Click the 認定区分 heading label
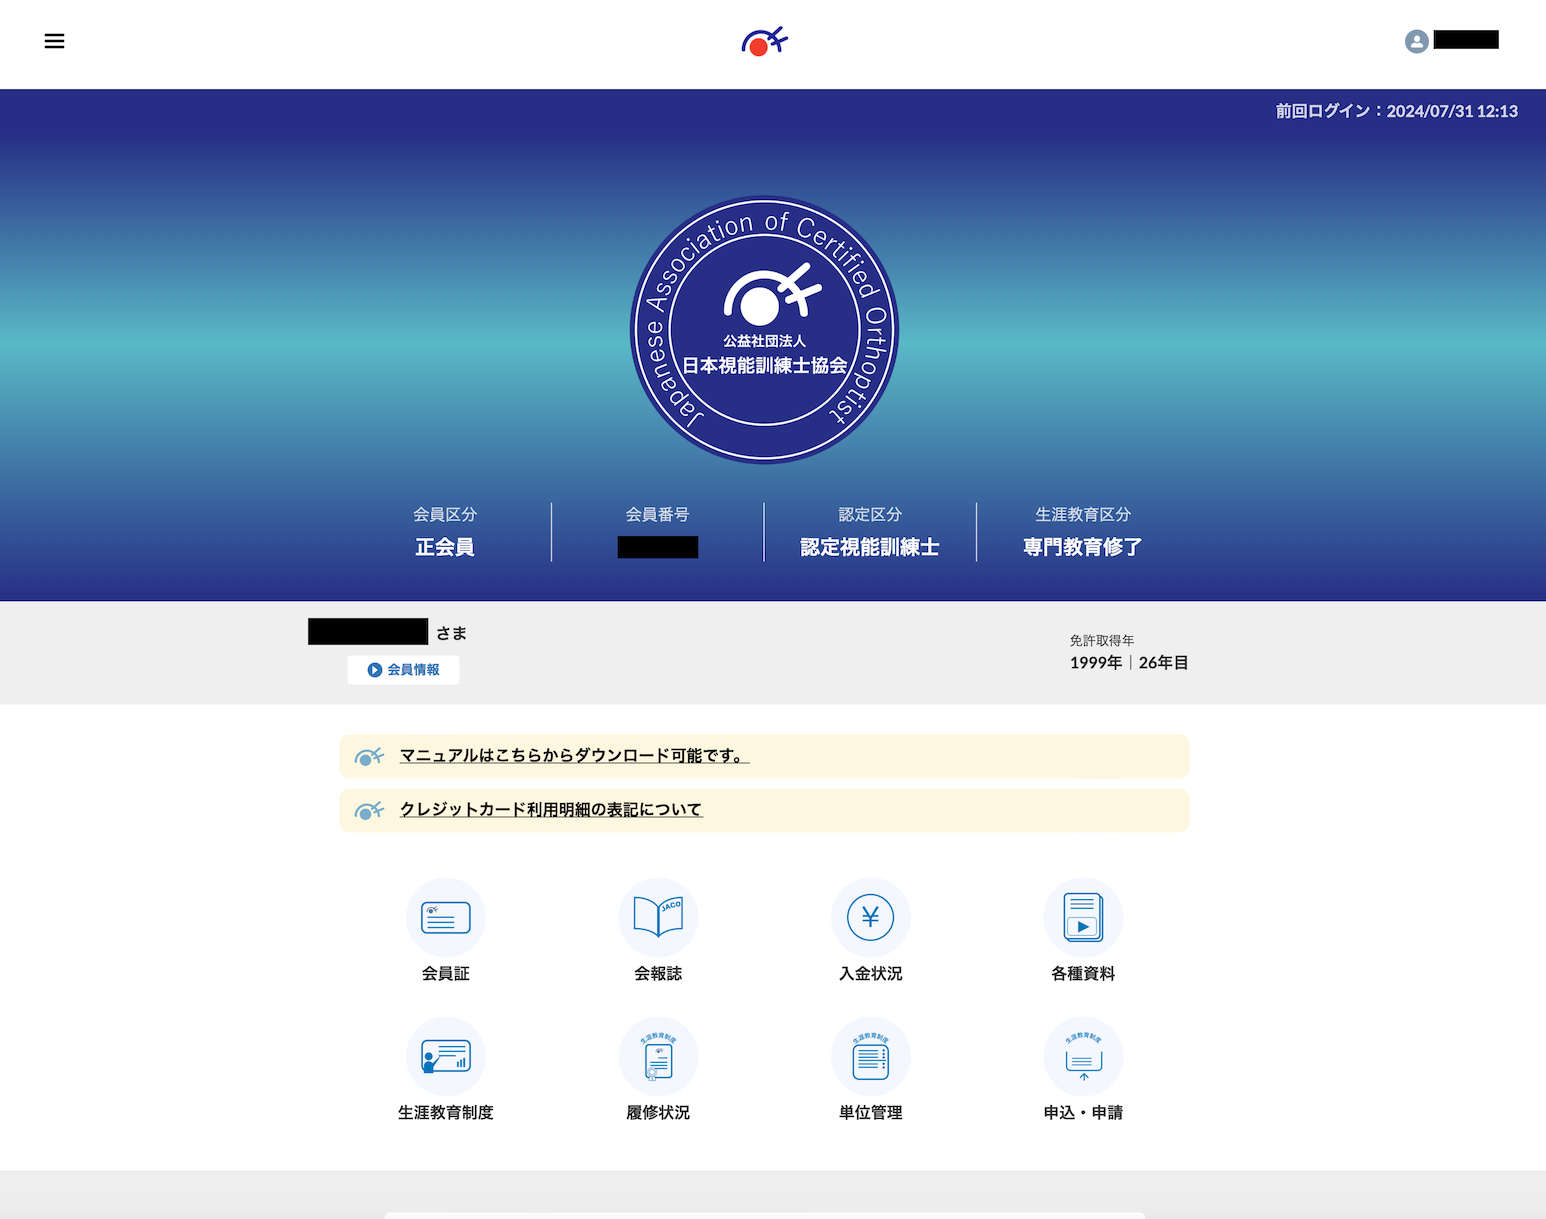Image resolution: width=1546 pixels, height=1219 pixels. pyautogui.click(x=870, y=514)
